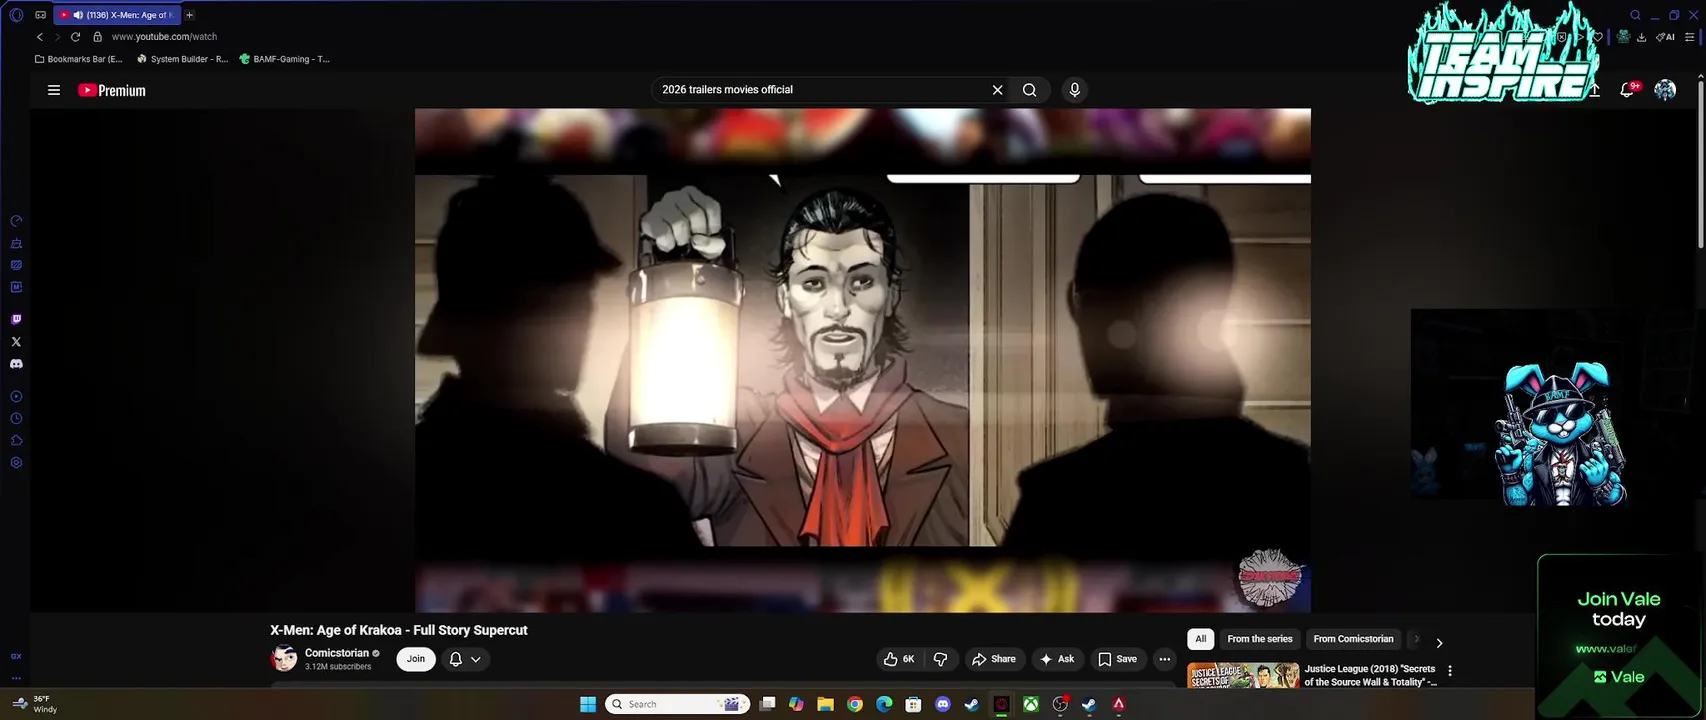Screen dimensions: 1706x720
Task: Switch to X-Men Age of Krakoa tab
Action: click(115, 15)
